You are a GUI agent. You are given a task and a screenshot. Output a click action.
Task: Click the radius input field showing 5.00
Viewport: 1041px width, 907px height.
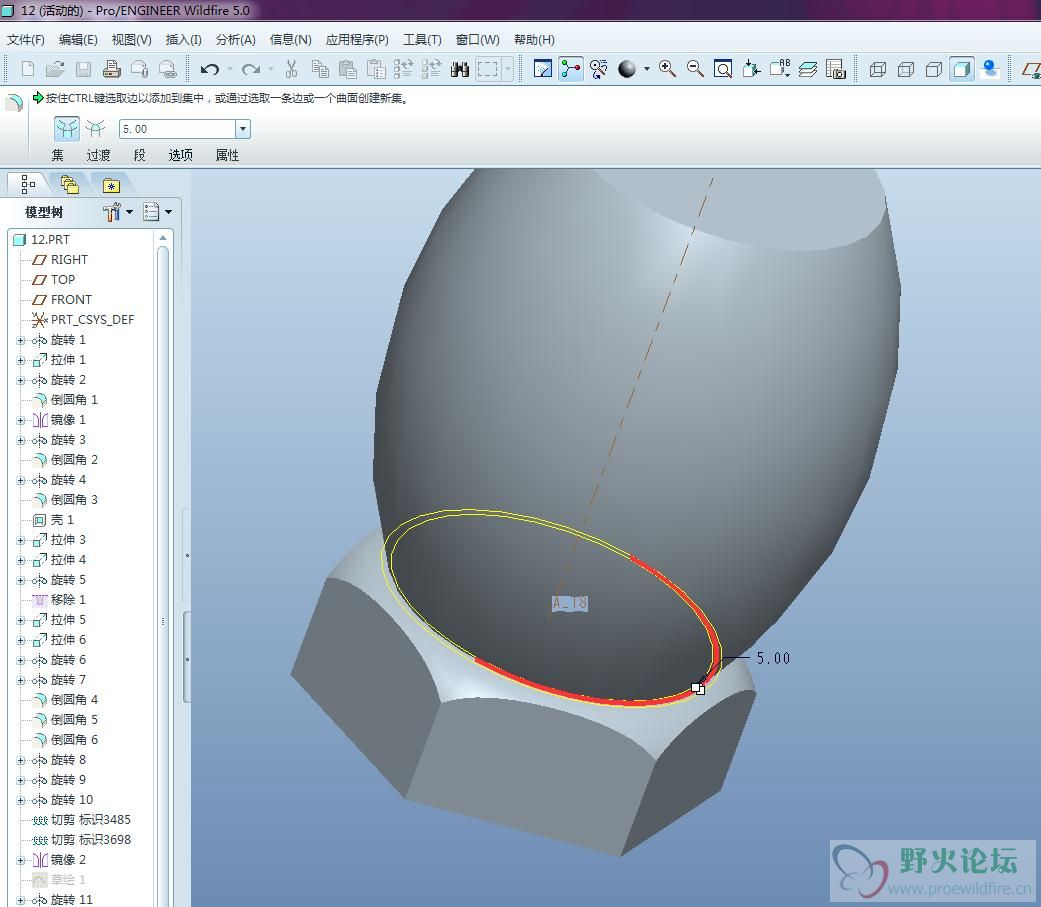click(x=177, y=129)
